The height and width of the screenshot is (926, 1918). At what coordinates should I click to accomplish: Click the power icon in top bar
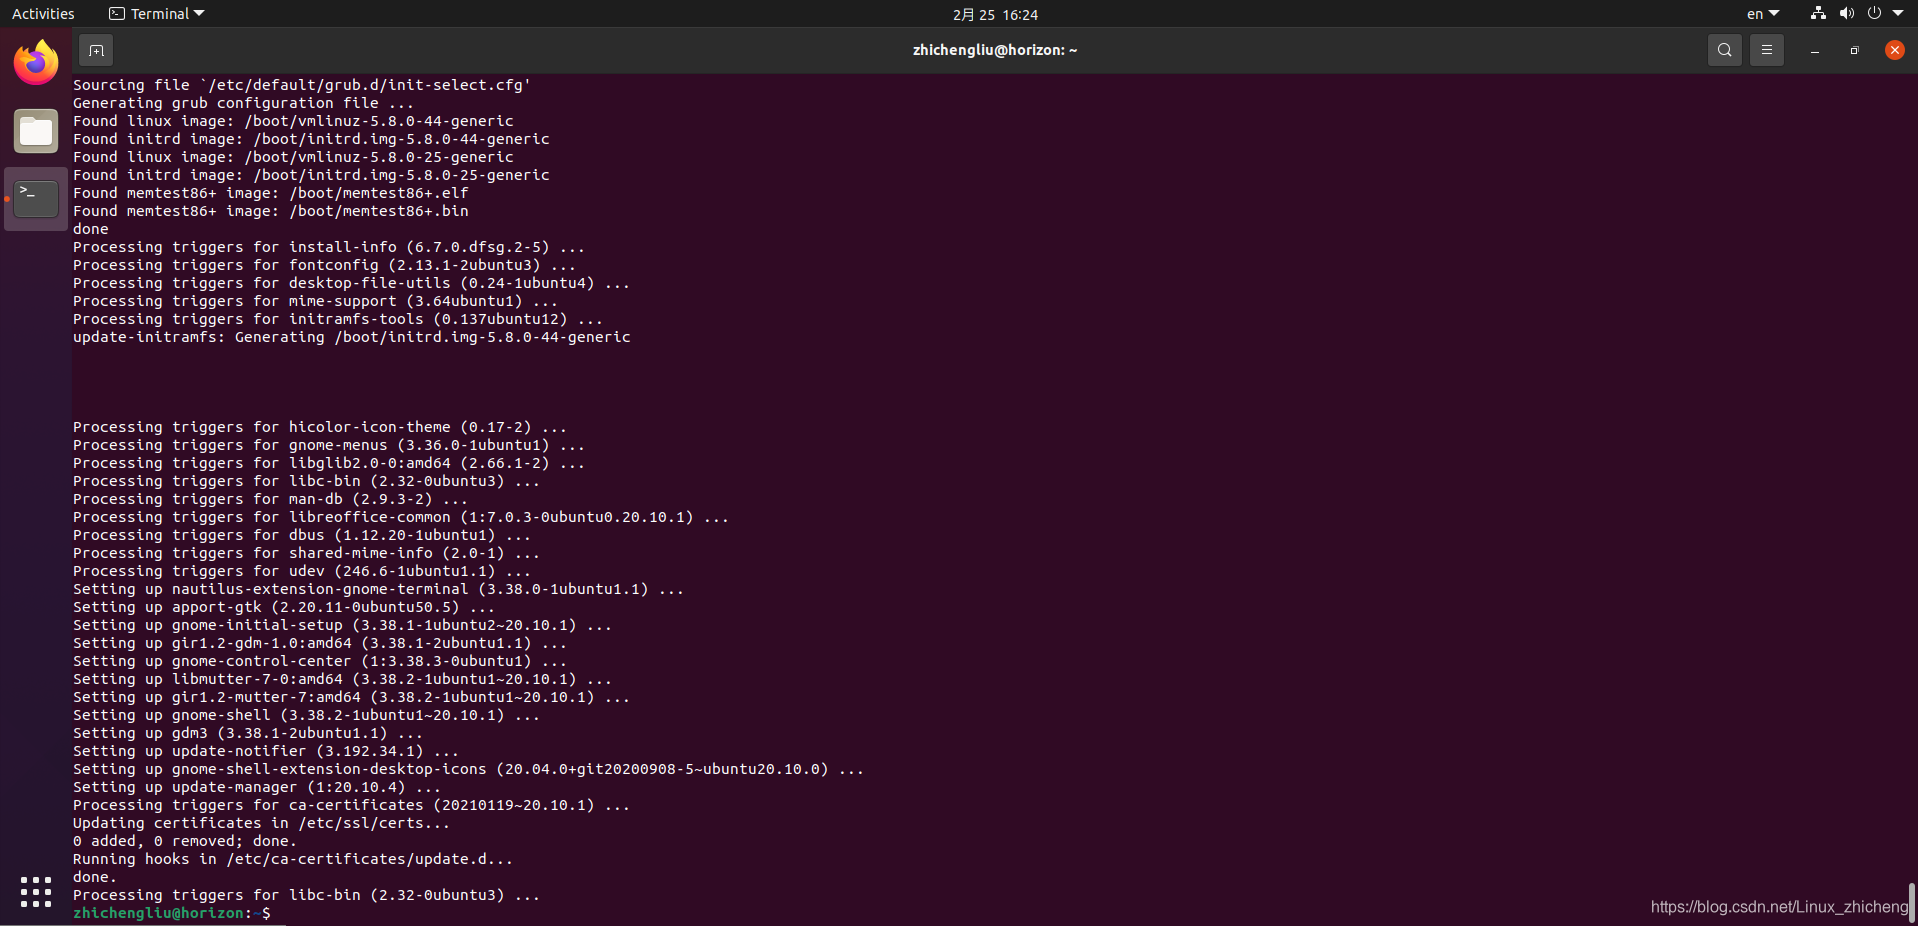[x=1874, y=14]
